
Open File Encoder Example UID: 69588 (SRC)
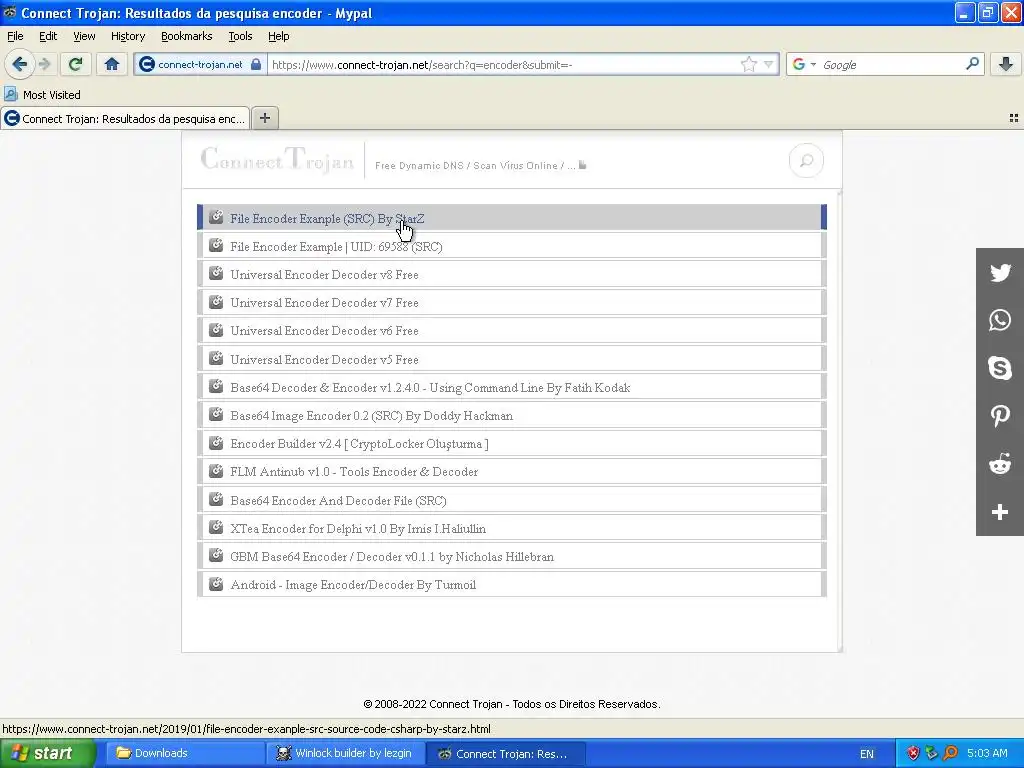click(x=512, y=246)
